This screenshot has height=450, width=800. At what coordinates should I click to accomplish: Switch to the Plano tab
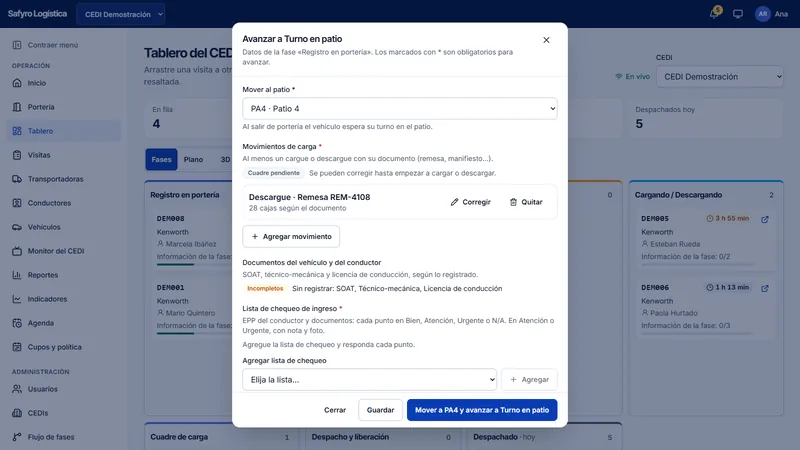coord(193,159)
